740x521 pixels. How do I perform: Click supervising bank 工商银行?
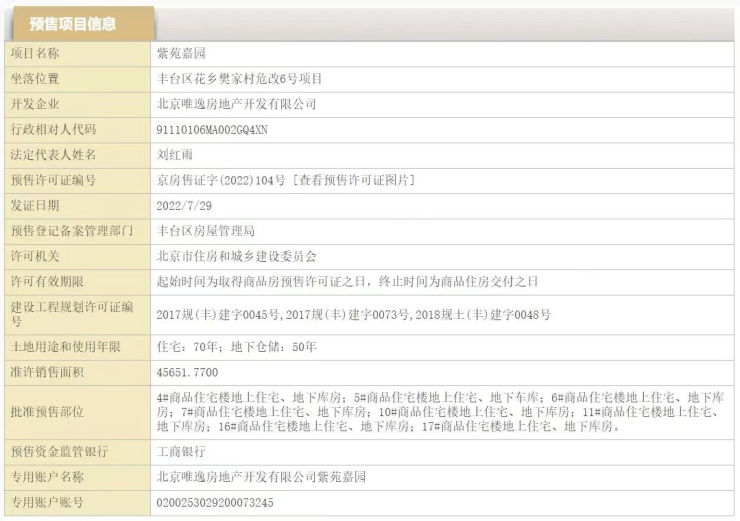(181, 451)
